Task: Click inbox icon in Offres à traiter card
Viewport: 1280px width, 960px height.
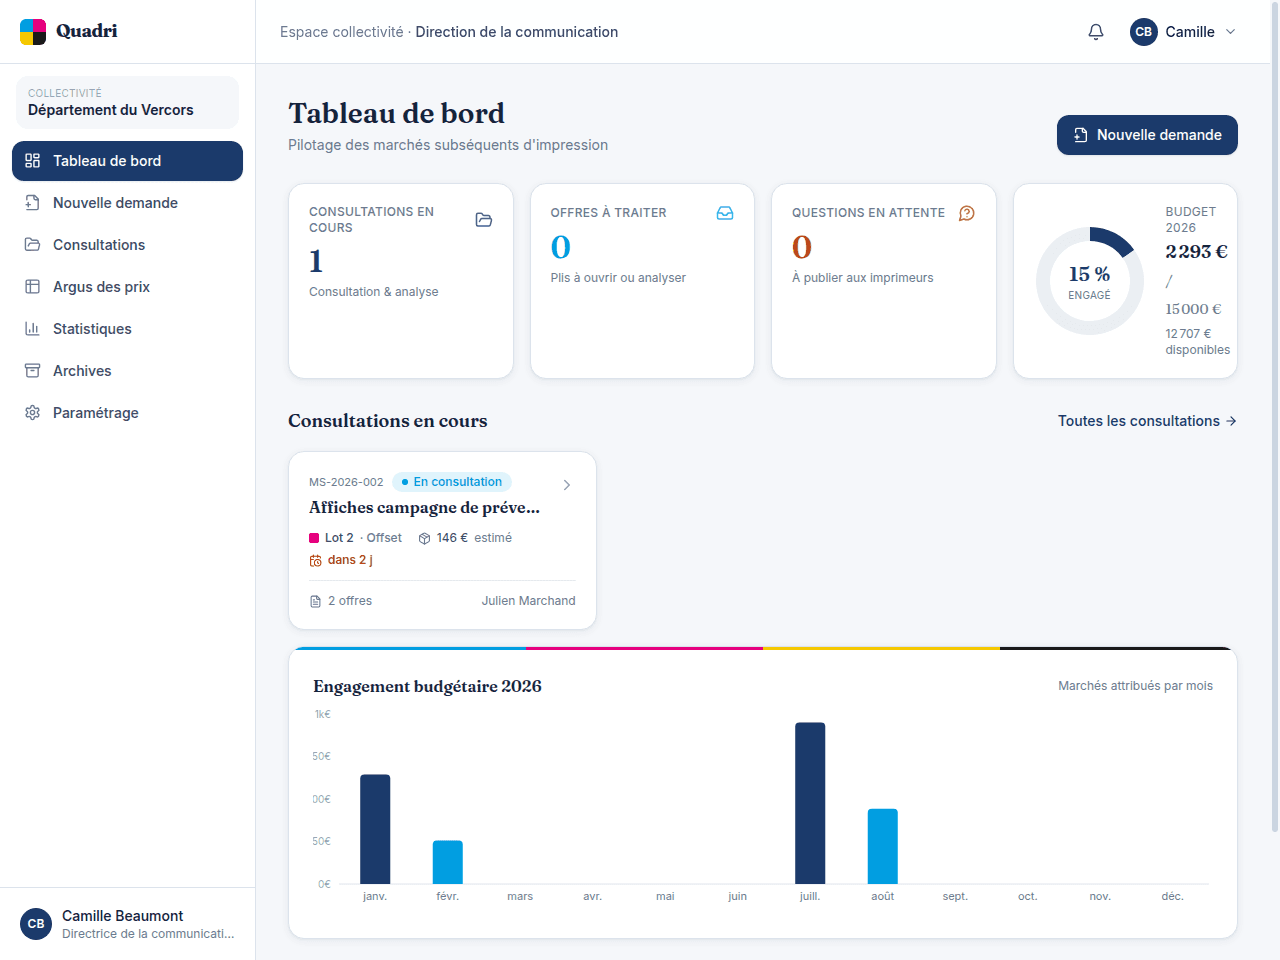Action: [725, 213]
